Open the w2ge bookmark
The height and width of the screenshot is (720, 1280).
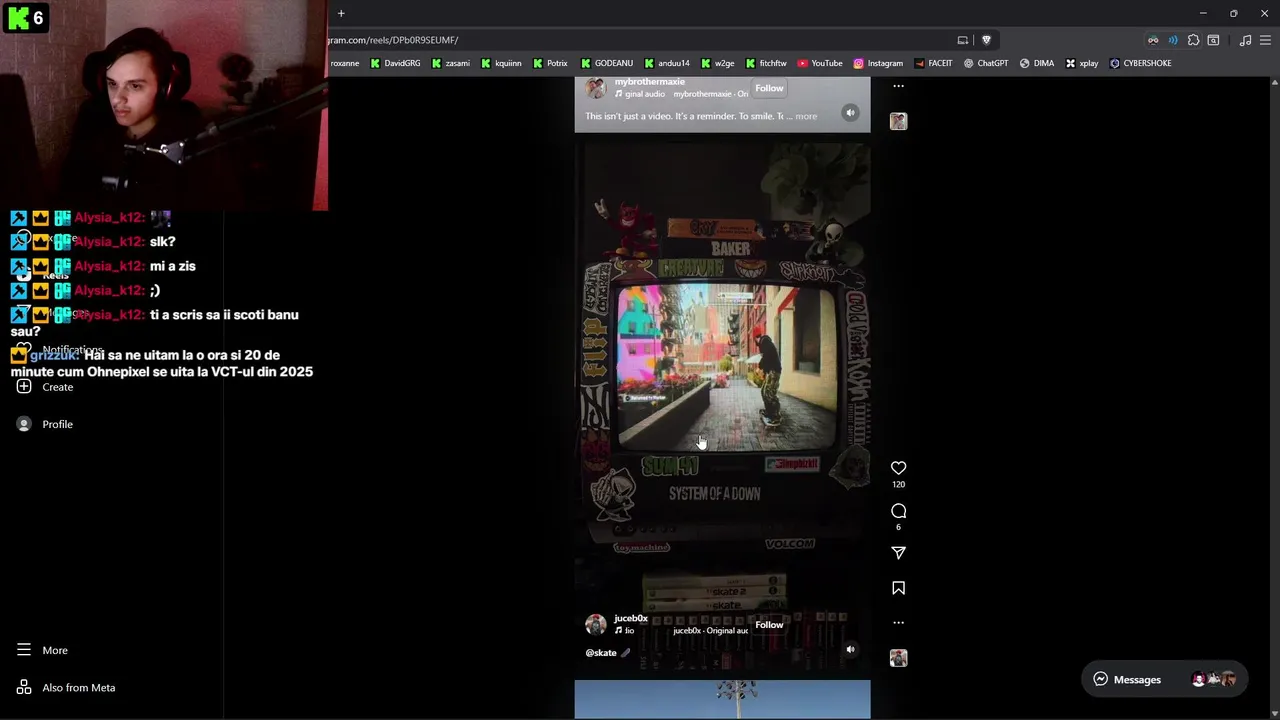[717, 63]
